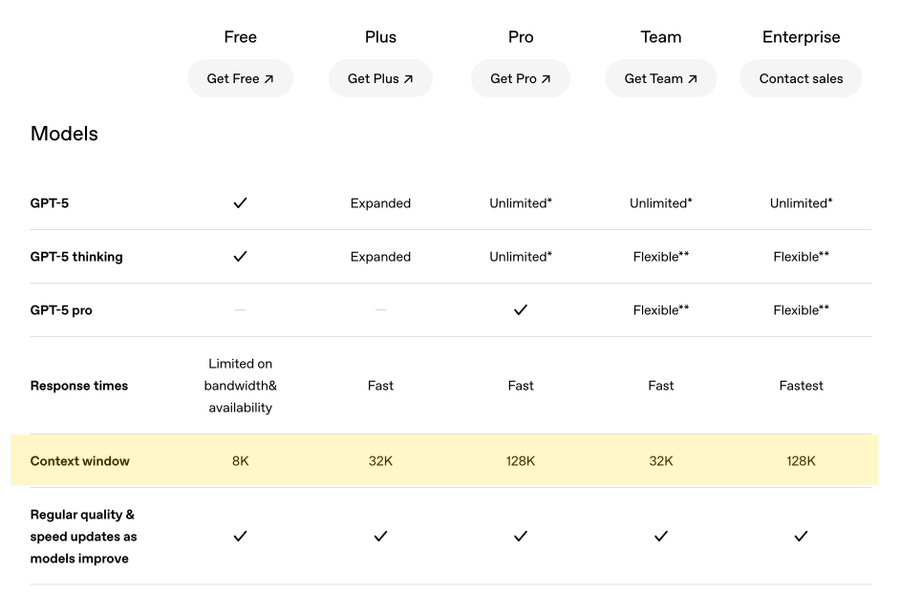Click the Regular quality checkmark under Team
Screen dimensions: 900x613
point(661,537)
